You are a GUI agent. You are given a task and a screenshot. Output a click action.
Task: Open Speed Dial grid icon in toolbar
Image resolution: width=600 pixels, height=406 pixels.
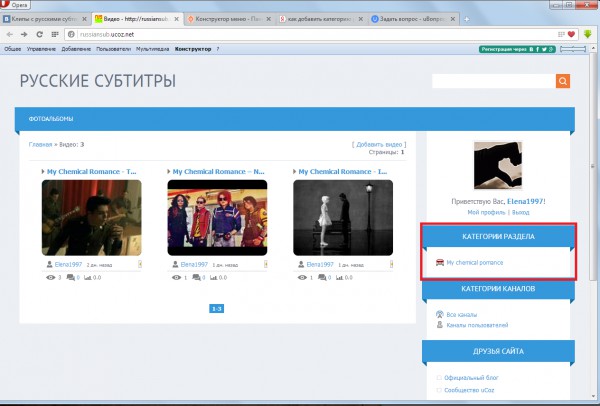[x=55, y=34]
